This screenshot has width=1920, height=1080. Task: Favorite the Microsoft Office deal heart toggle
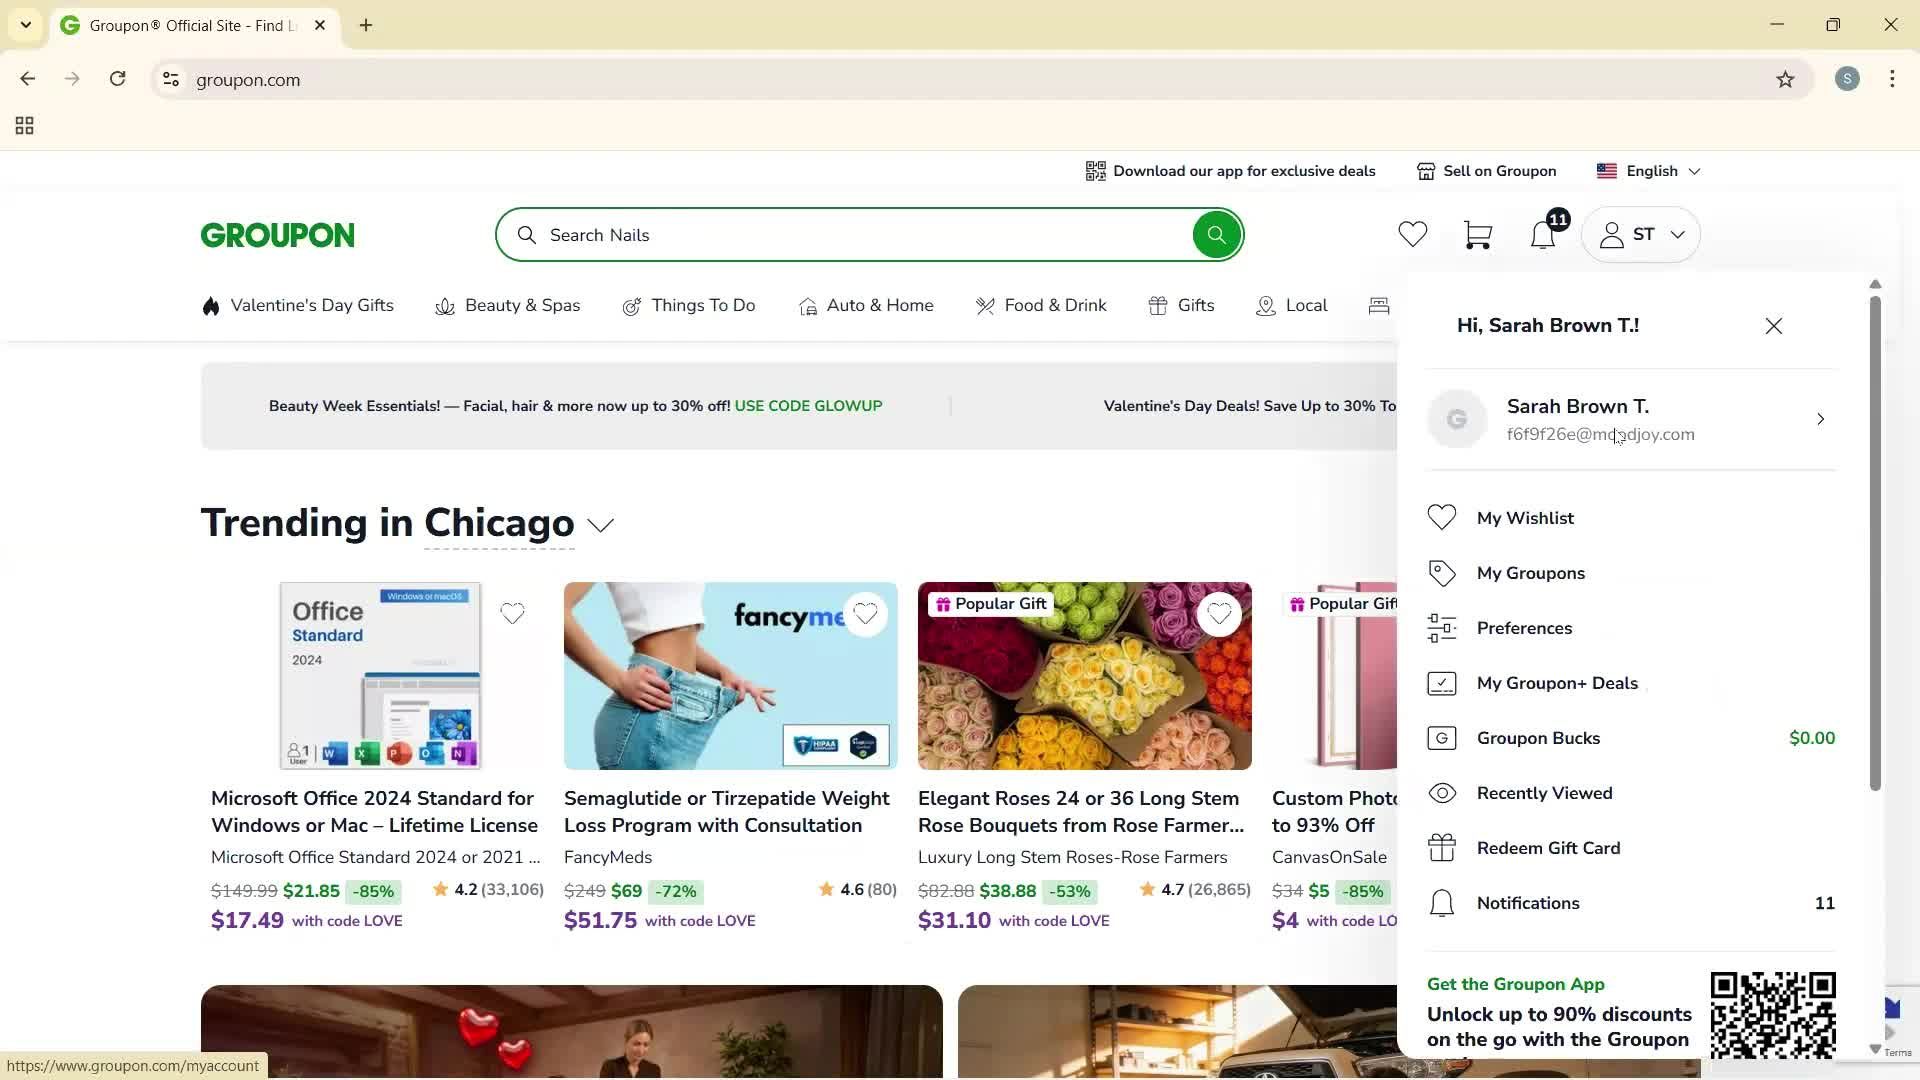point(512,613)
